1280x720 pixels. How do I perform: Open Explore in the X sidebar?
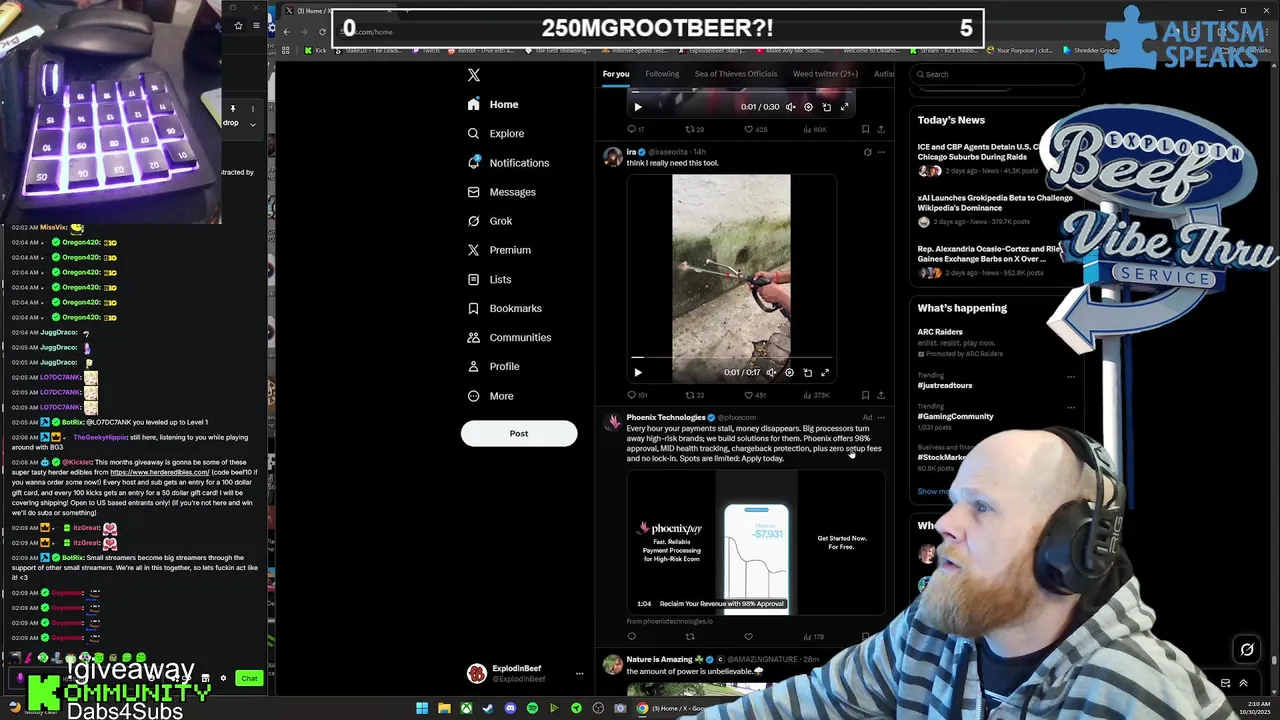(x=496, y=133)
